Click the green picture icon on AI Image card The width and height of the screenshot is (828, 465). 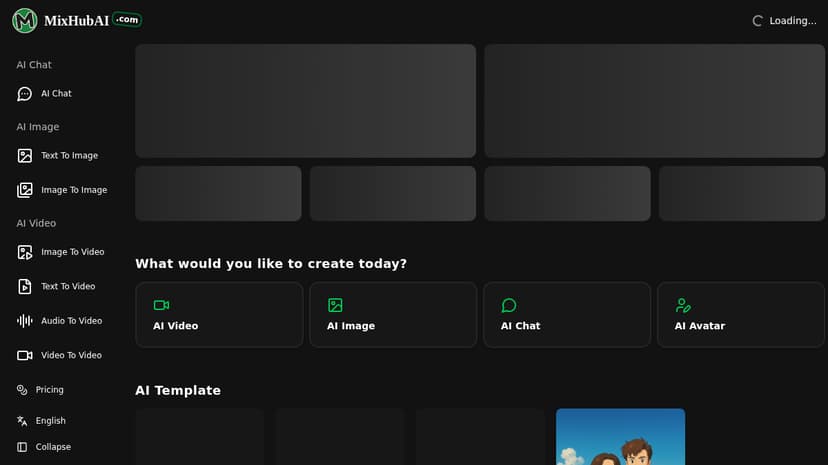(x=335, y=305)
